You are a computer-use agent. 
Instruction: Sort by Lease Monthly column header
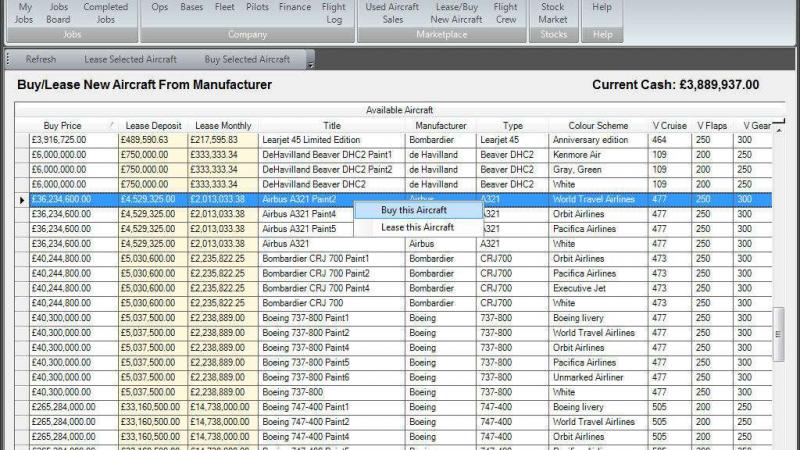[223, 126]
